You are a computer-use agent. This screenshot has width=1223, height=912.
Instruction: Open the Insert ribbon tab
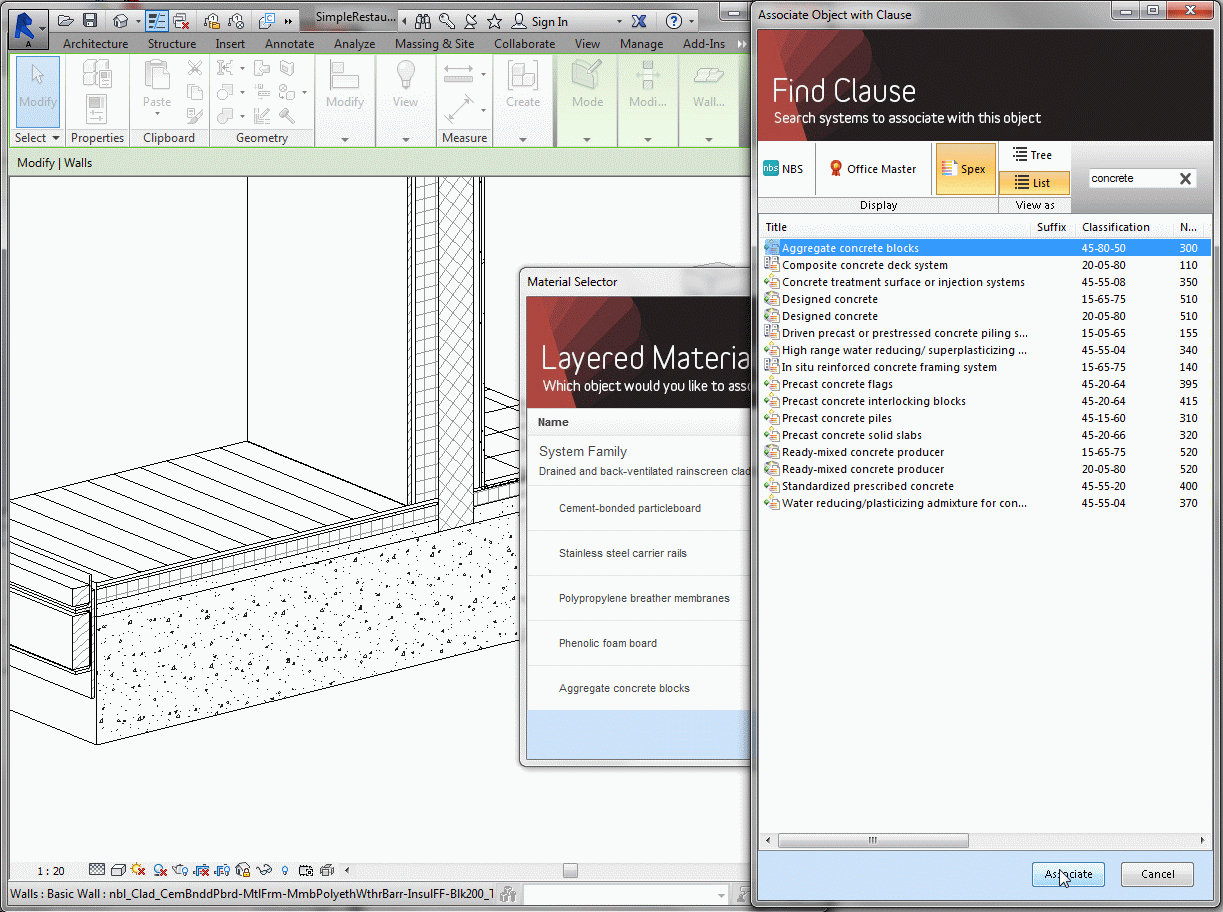click(x=230, y=44)
